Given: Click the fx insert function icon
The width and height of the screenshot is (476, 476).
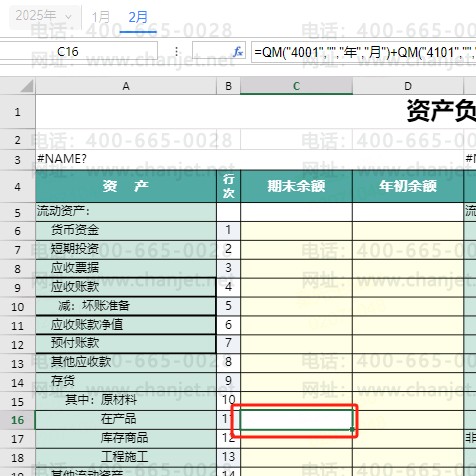Looking at the screenshot, I should [238, 52].
